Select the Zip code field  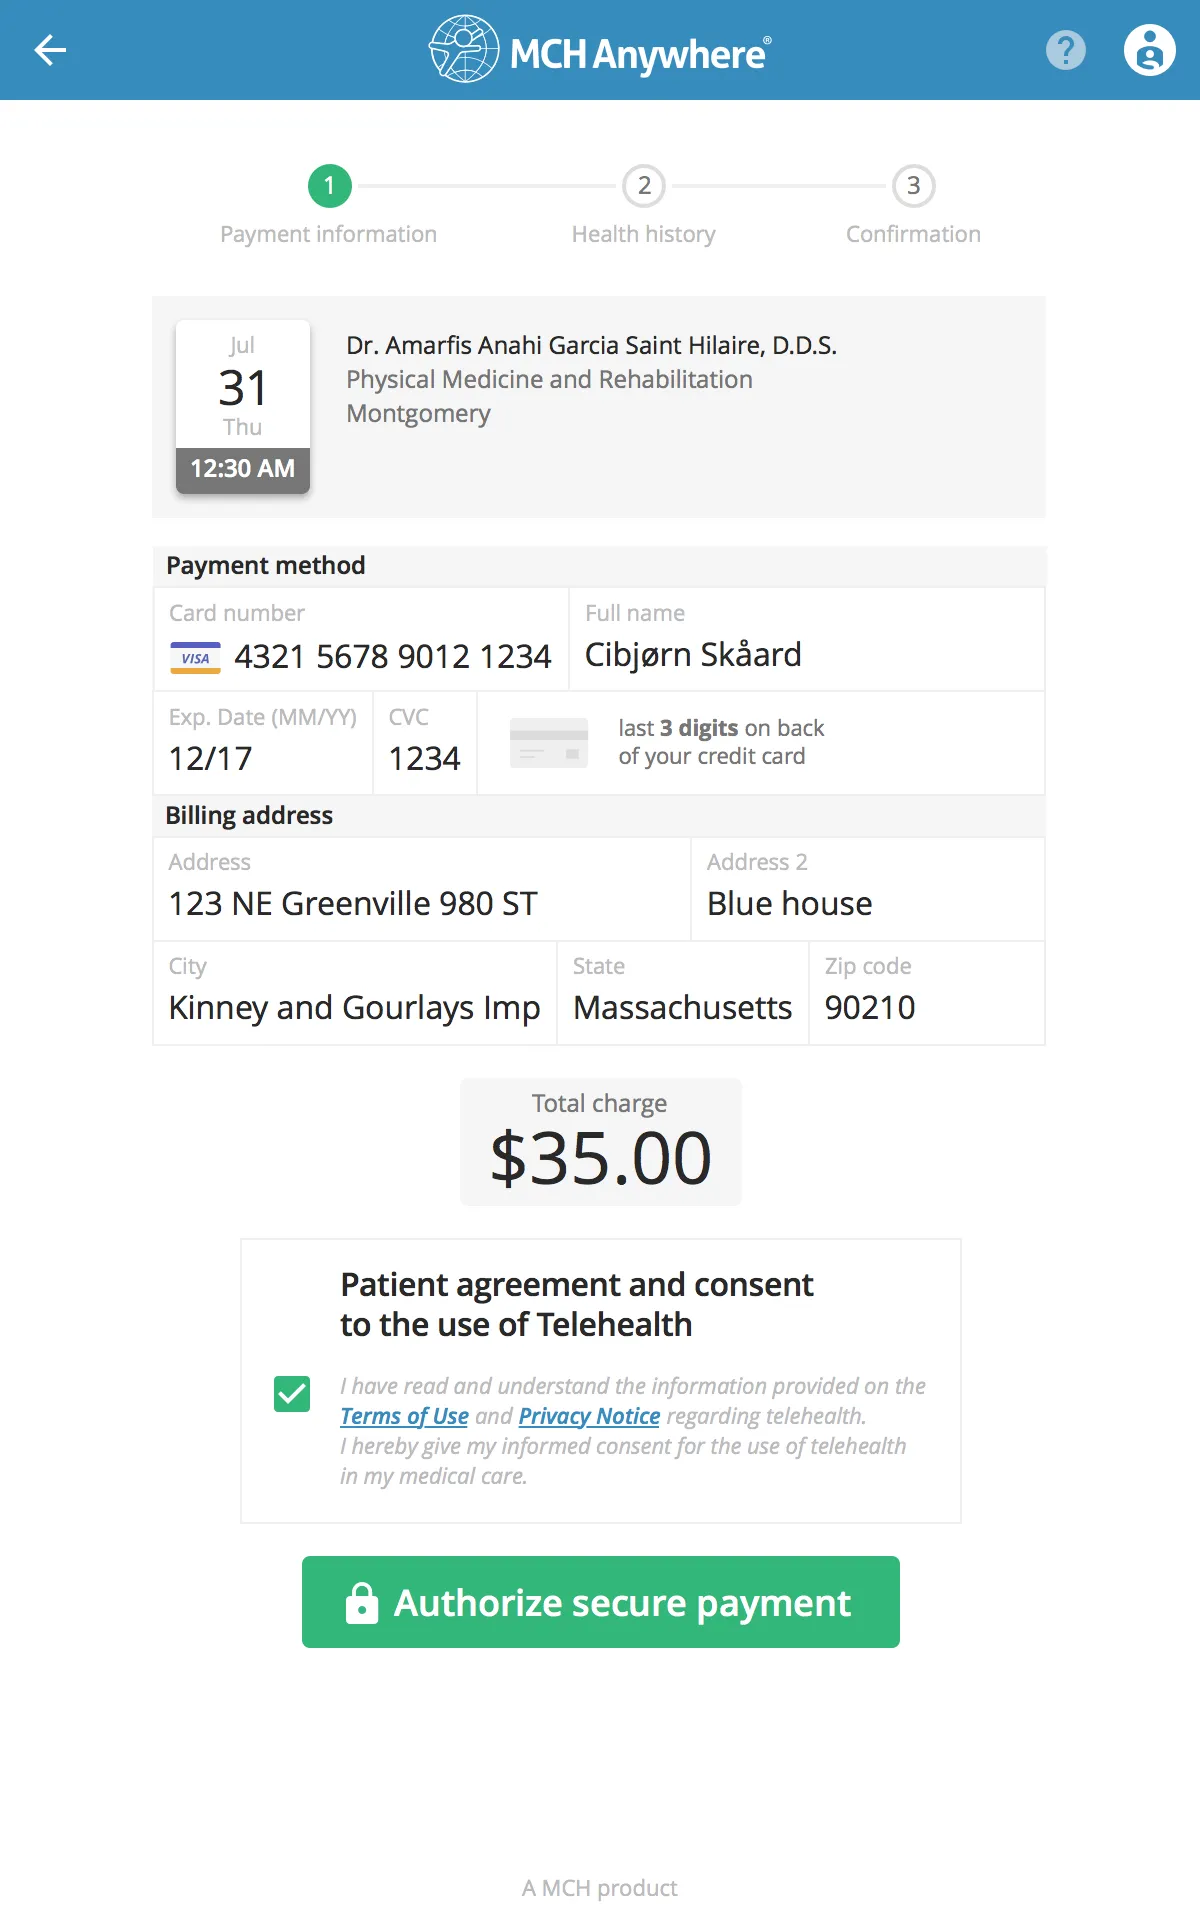coord(925,1007)
